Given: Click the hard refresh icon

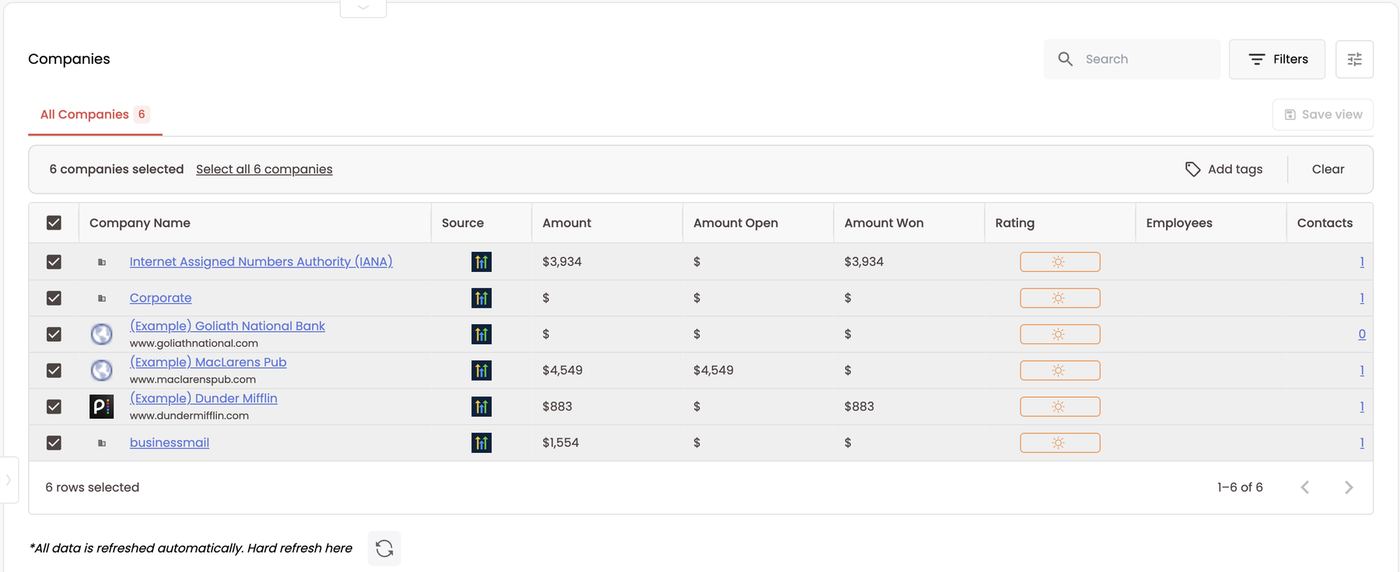Looking at the screenshot, I should coord(384,548).
